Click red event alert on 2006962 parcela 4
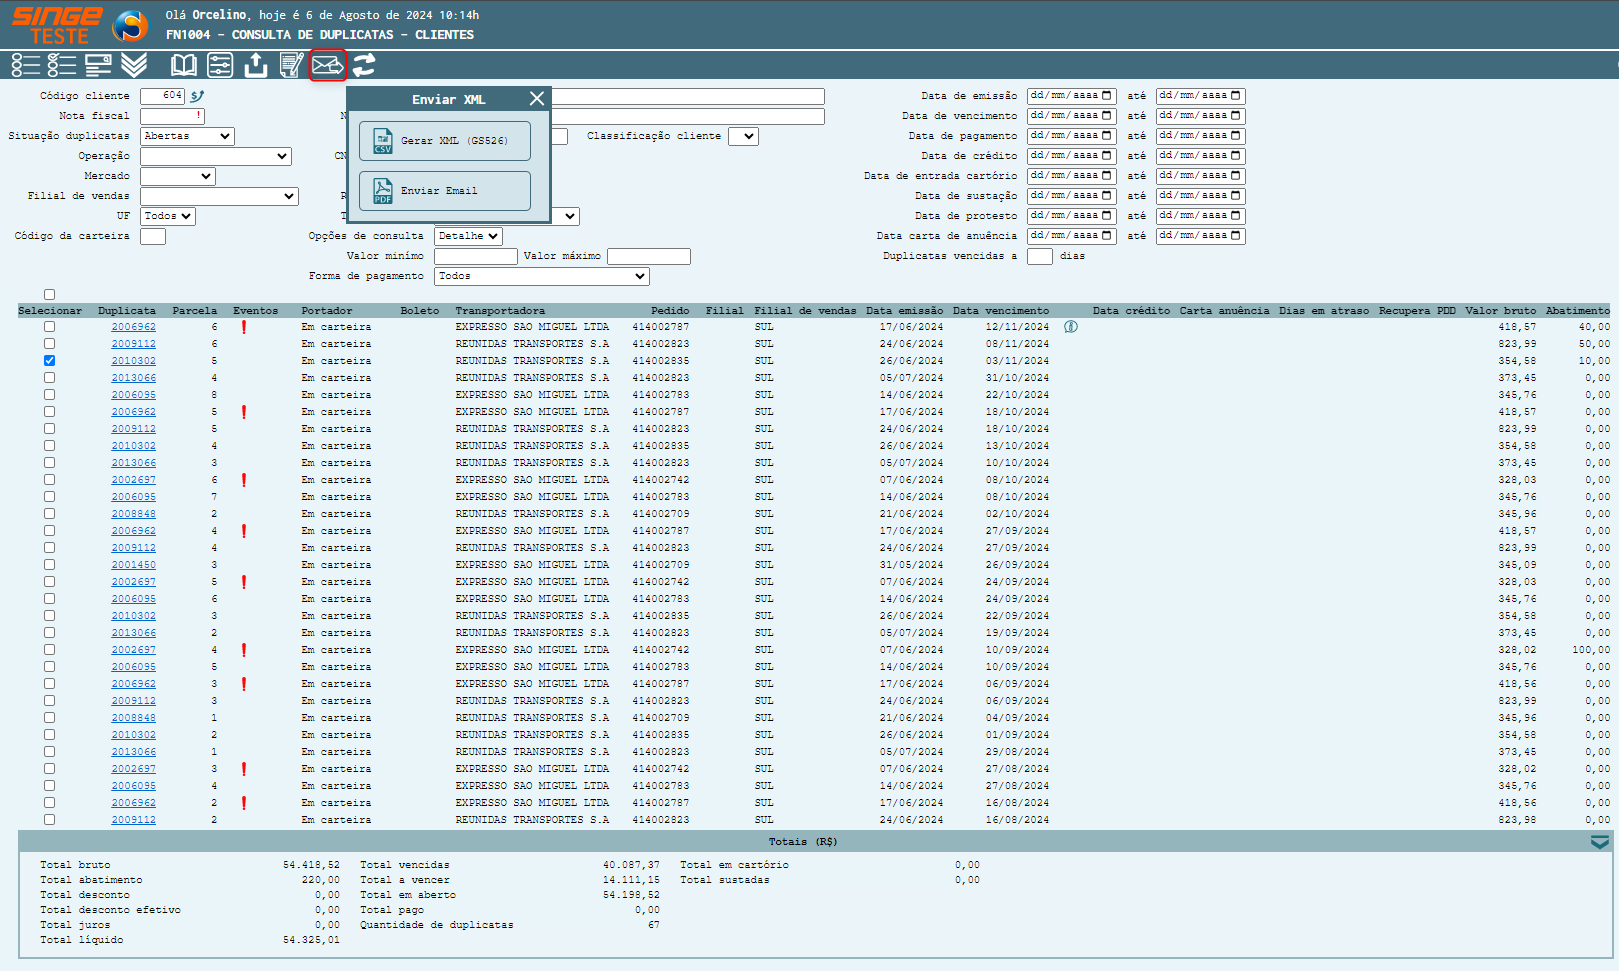The width and height of the screenshot is (1619, 971). [x=244, y=531]
